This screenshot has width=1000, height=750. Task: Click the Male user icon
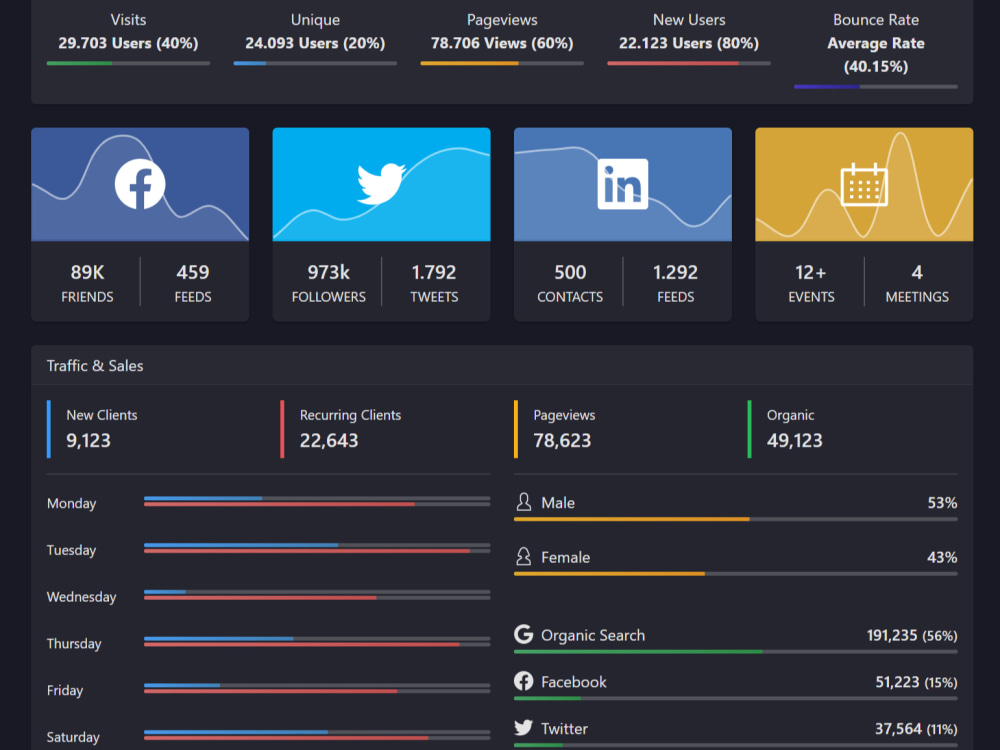click(x=524, y=503)
